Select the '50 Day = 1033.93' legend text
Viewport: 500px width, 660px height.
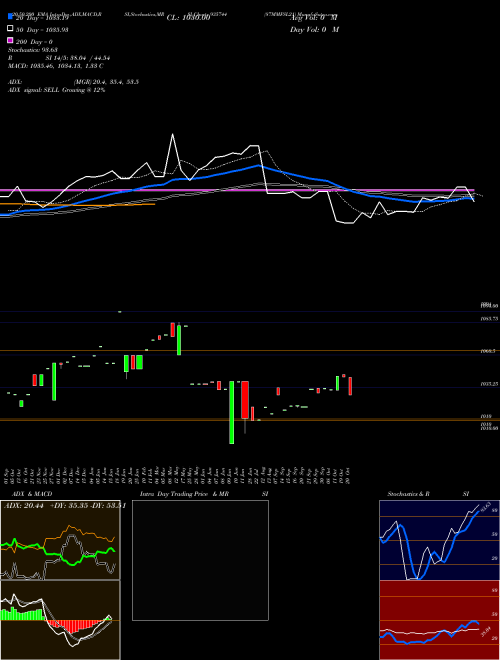(42, 29)
